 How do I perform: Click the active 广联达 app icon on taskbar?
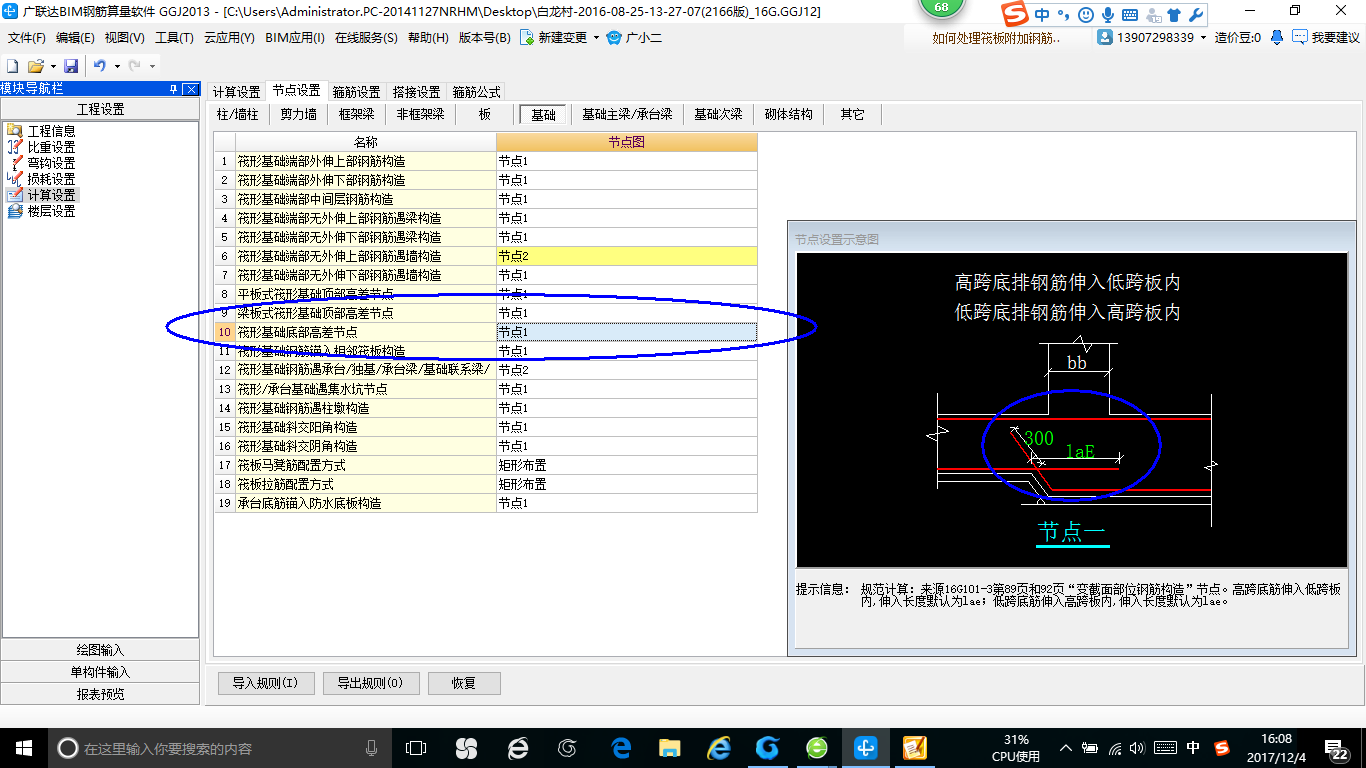click(x=865, y=748)
